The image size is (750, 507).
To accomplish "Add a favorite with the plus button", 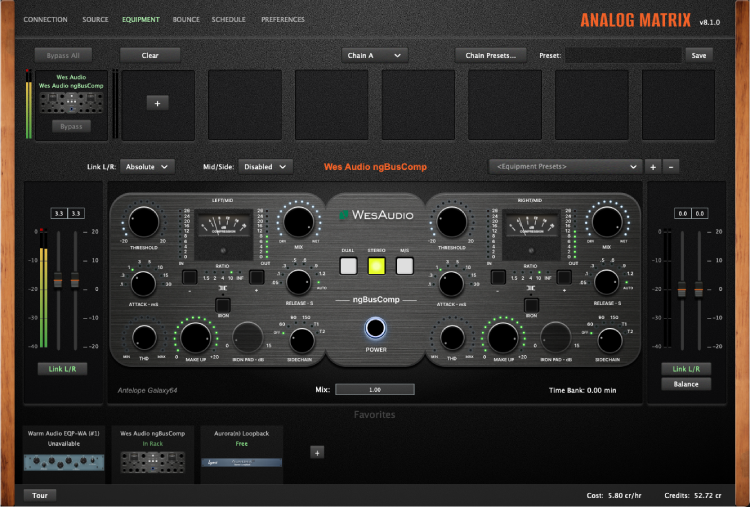I will pos(317,452).
